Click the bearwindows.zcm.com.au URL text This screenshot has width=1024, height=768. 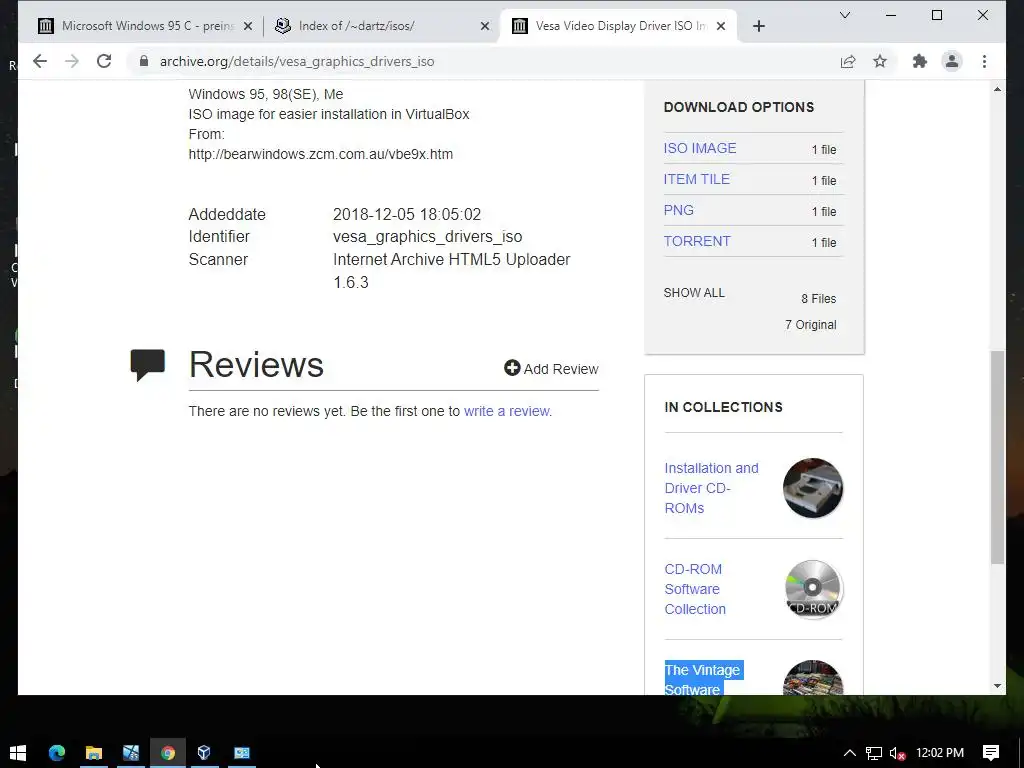tap(321, 154)
